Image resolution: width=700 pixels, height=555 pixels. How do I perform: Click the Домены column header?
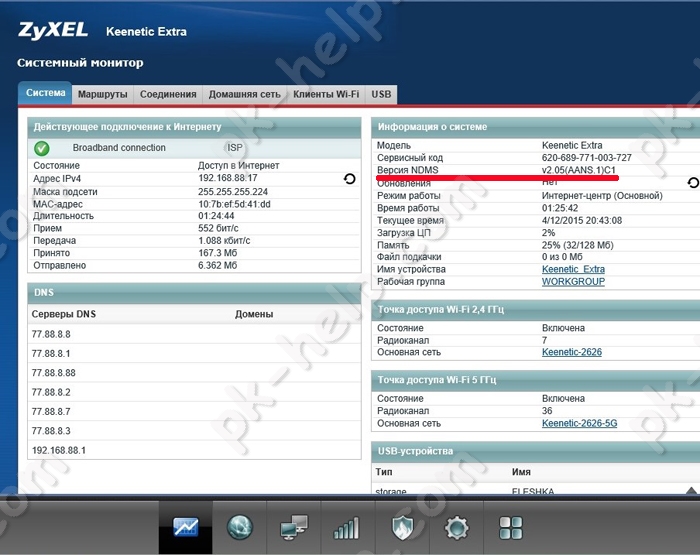pyautogui.click(x=254, y=314)
